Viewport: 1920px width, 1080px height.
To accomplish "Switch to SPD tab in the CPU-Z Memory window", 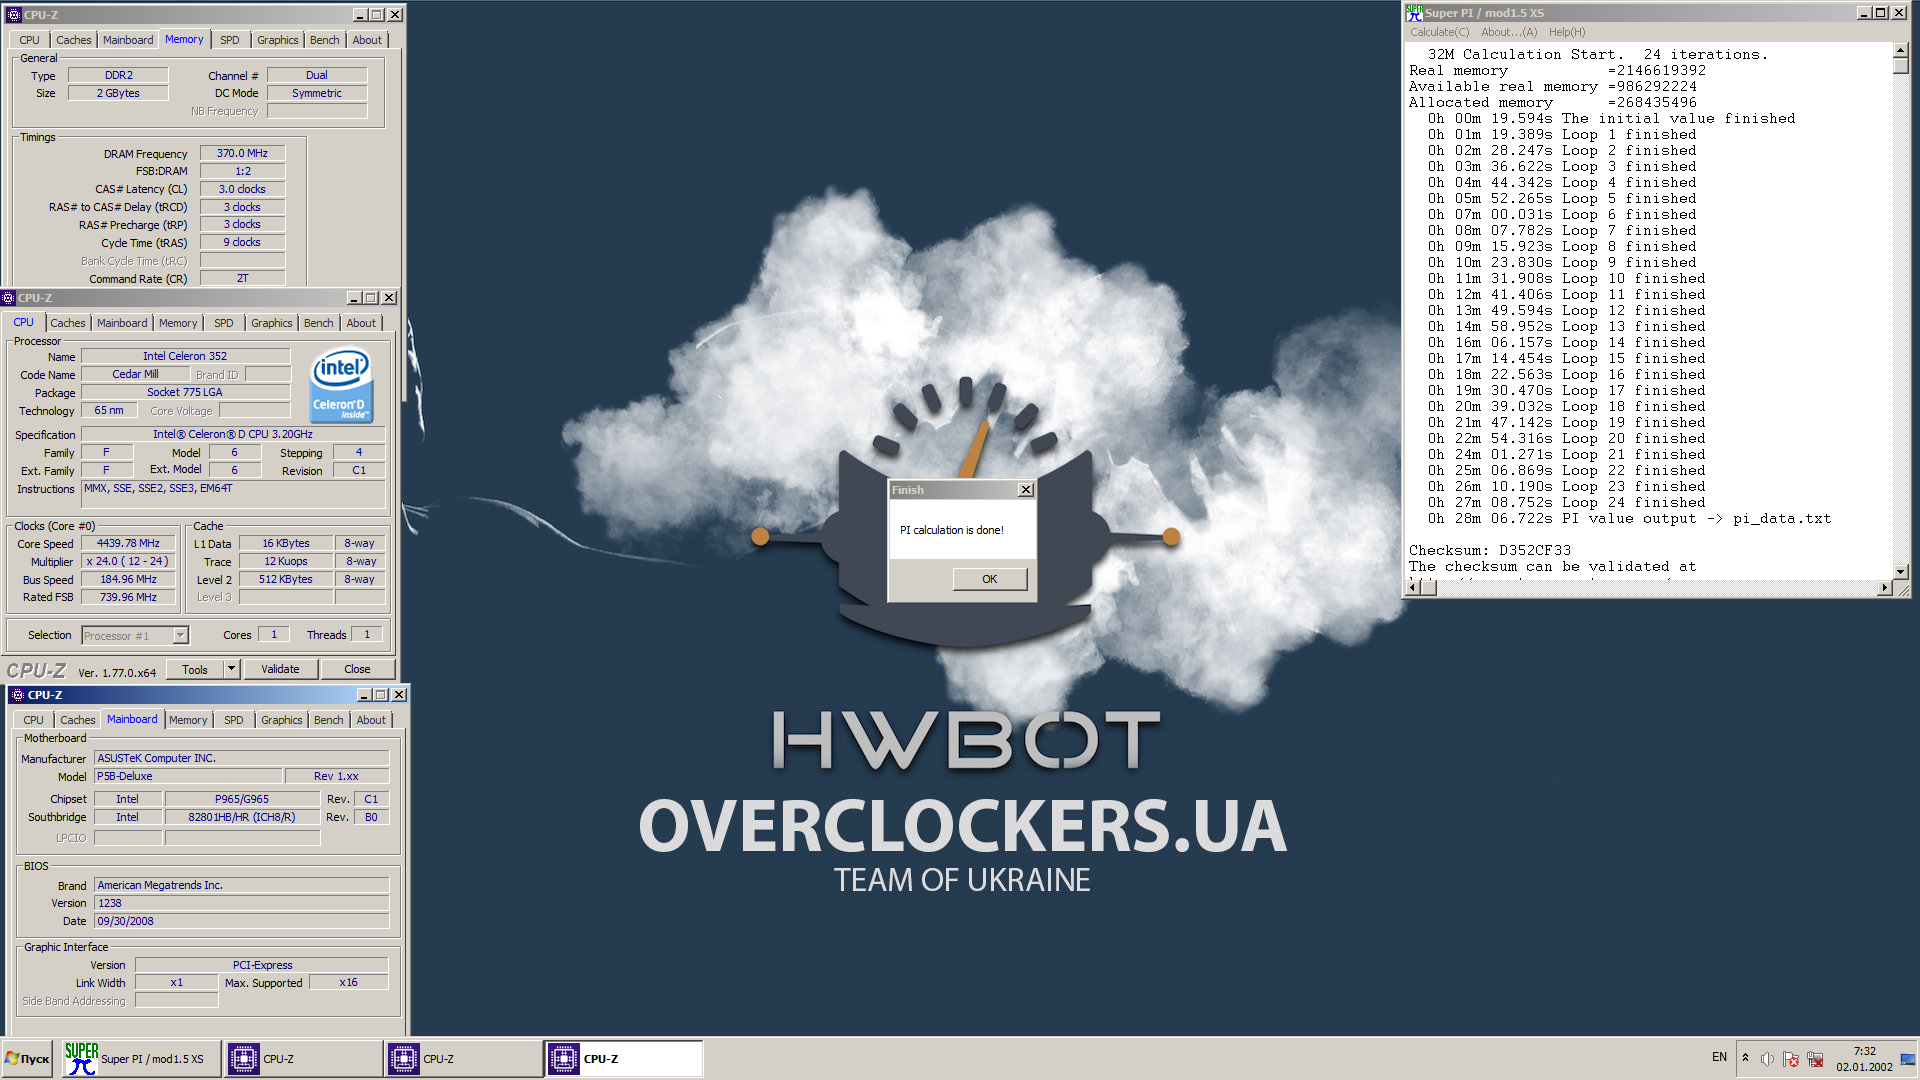I will point(230,40).
